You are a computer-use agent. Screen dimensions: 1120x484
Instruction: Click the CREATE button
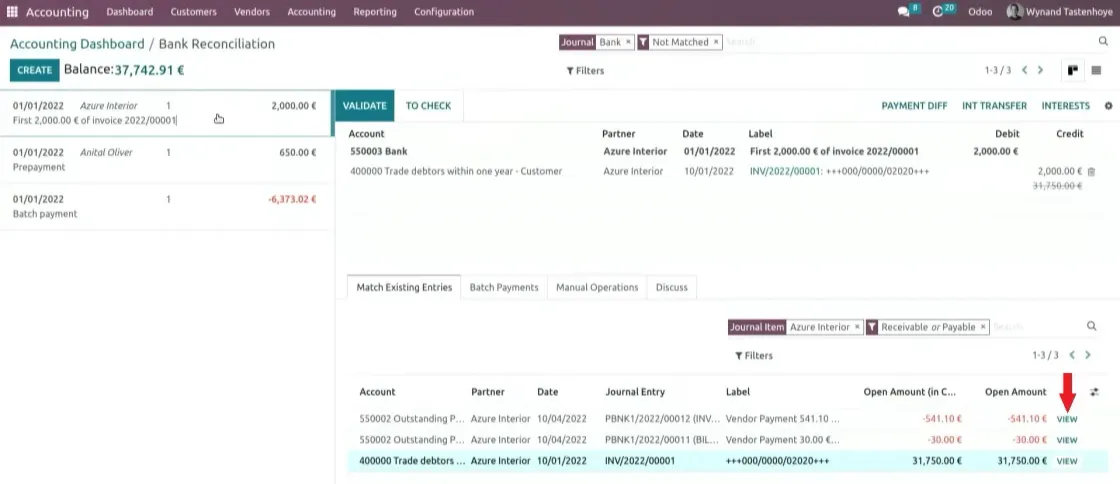point(35,70)
